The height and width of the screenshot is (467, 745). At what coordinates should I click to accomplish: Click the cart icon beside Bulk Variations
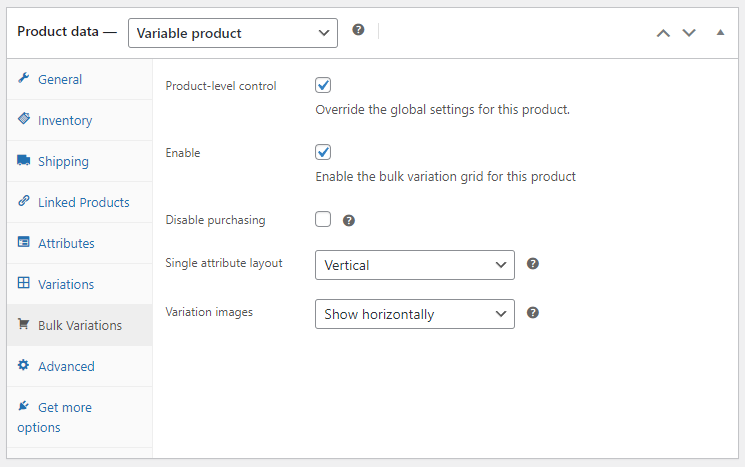pyautogui.click(x=24, y=324)
